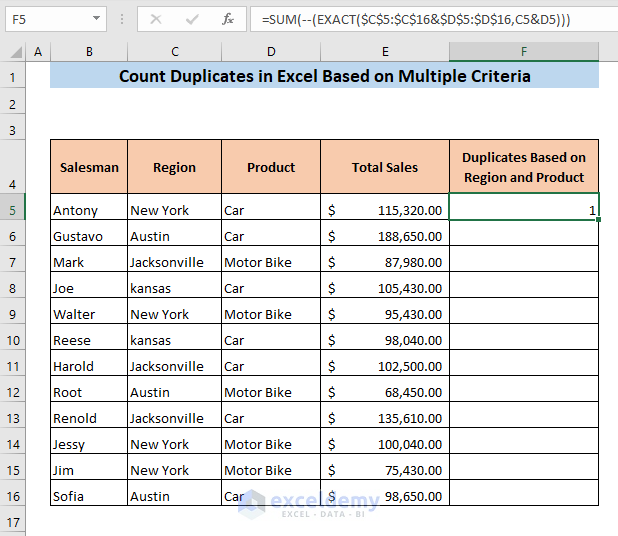618x536 pixels.
Task: Click the fill handle of cell F5
Action: (598, 219)
